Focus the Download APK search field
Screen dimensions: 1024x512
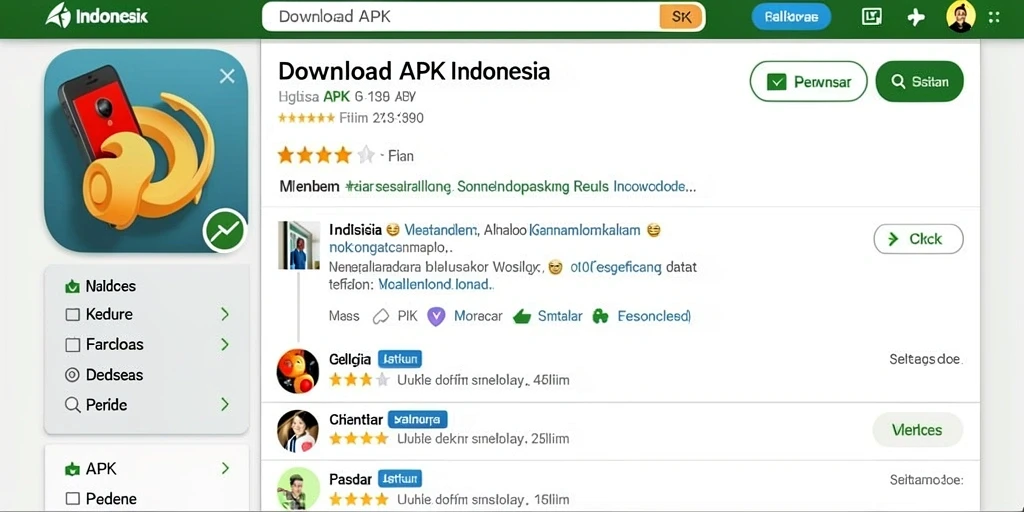460,17
